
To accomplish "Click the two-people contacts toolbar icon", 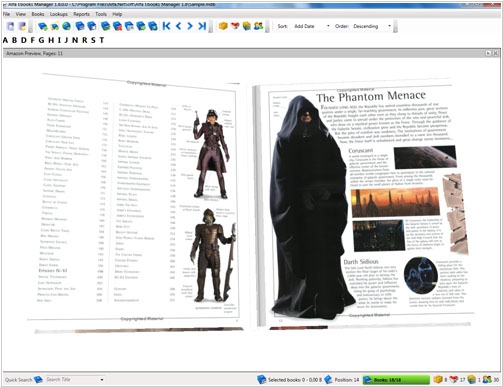I will (x=258, y=26).
